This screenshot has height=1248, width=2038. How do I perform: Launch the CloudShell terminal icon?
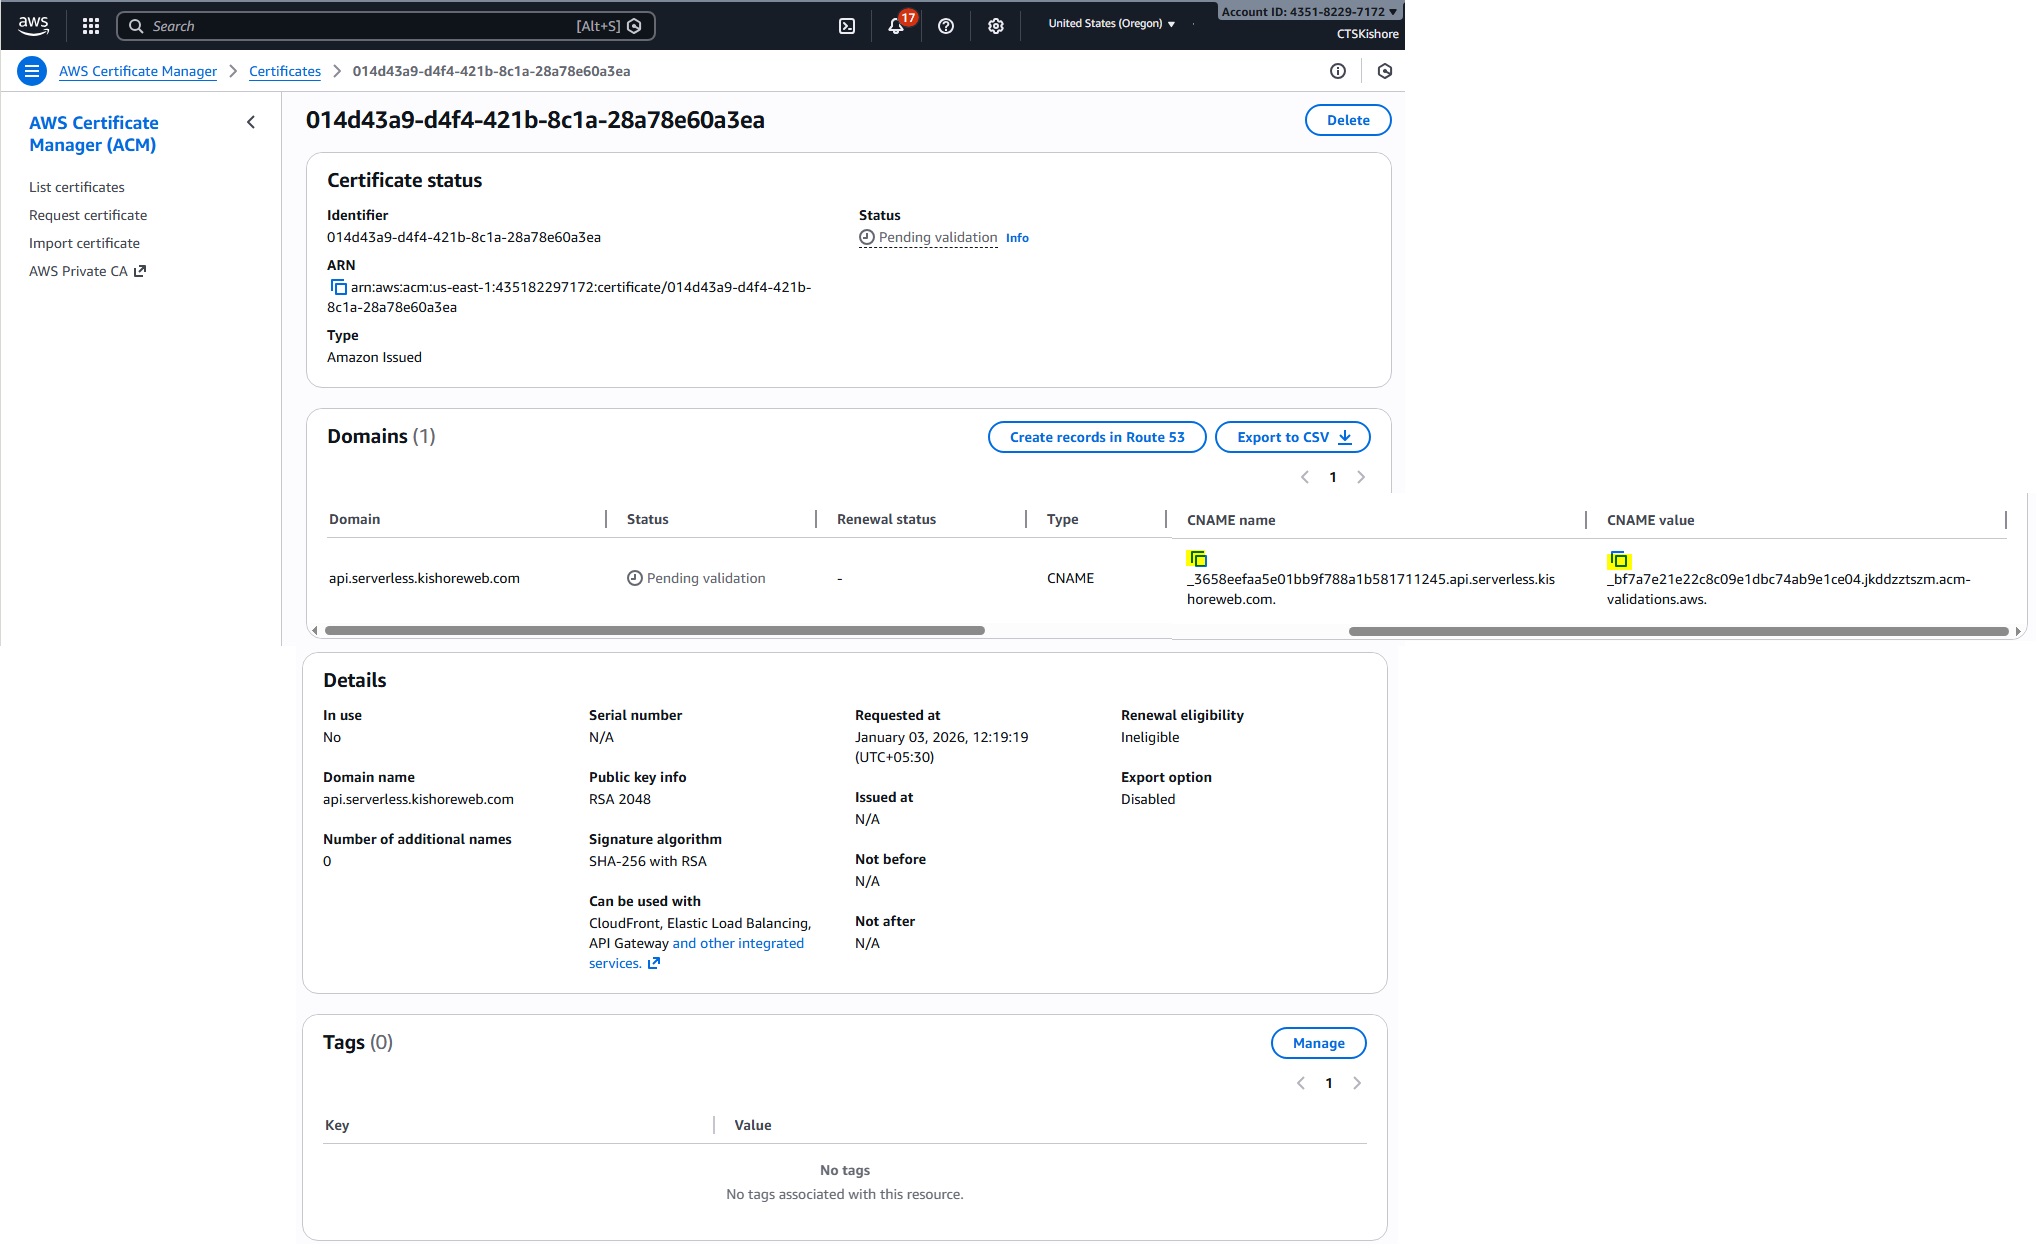(846, 26)
